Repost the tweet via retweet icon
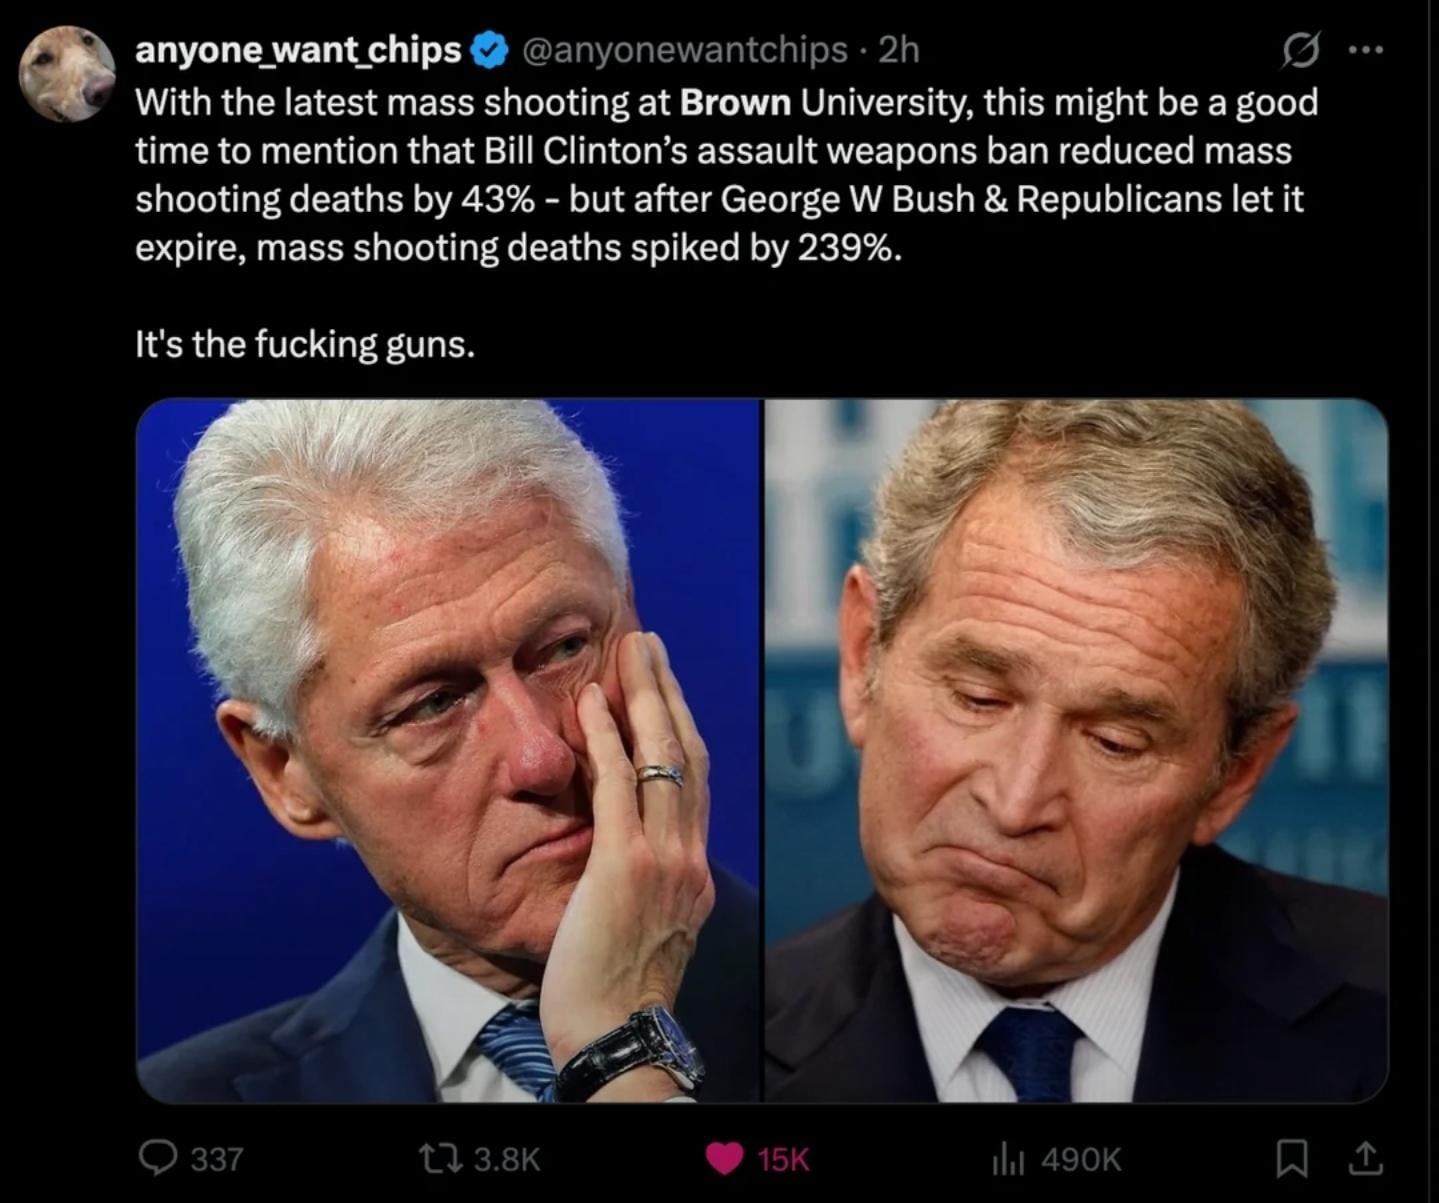Screen dimensions: 1439x1203 440,1158
